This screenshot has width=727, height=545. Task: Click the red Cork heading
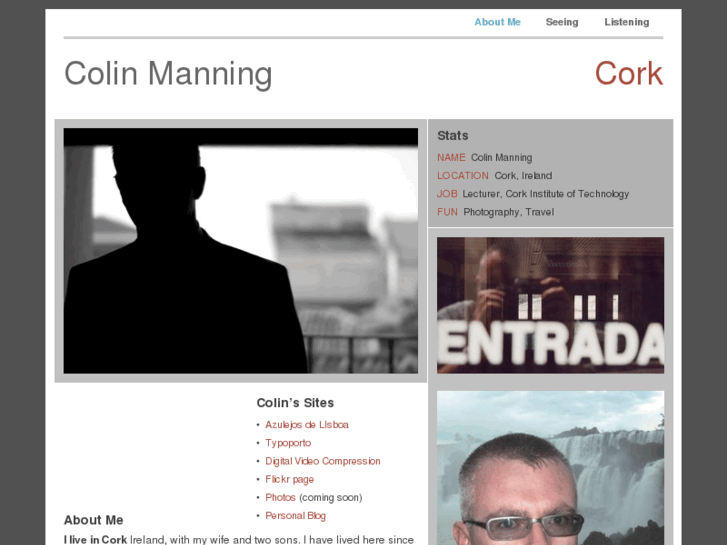tap(629, 73)
